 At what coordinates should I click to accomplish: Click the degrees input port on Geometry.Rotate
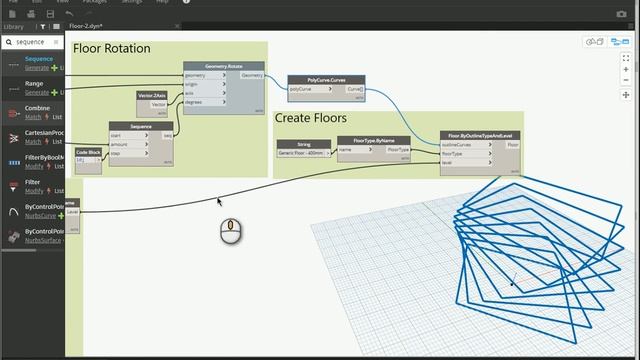tap(204, 102)
